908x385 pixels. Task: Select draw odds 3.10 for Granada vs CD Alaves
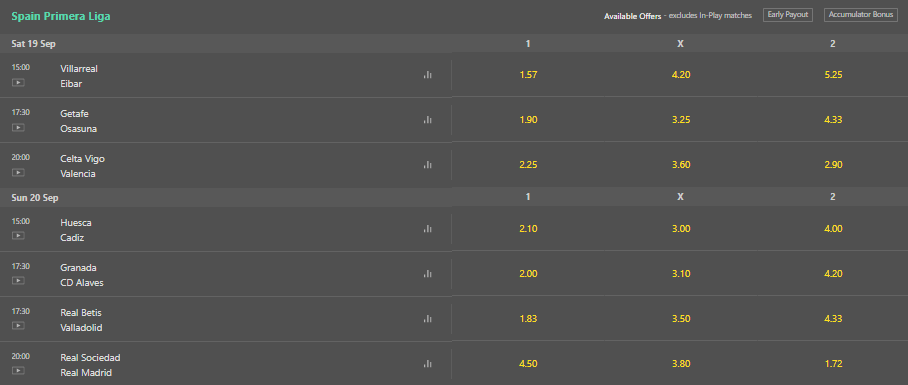click(x=680, y=274)
